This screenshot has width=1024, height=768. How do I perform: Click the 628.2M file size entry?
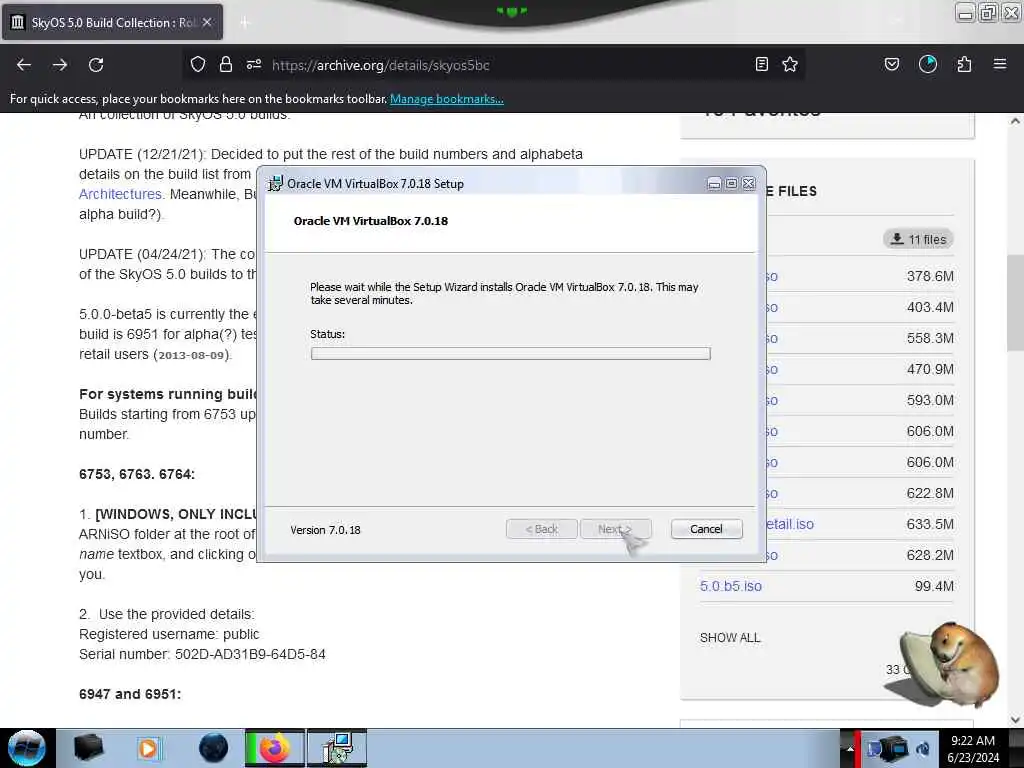[930, 555]
